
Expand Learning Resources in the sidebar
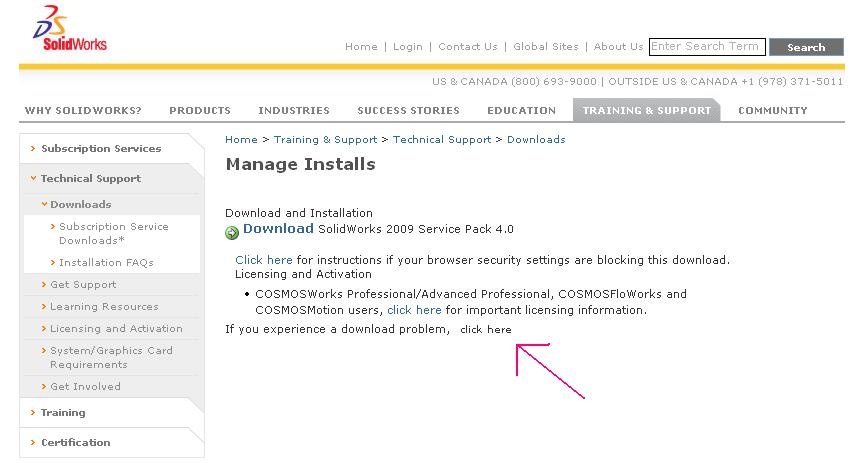pyautogui.click(x=104, y=307)
